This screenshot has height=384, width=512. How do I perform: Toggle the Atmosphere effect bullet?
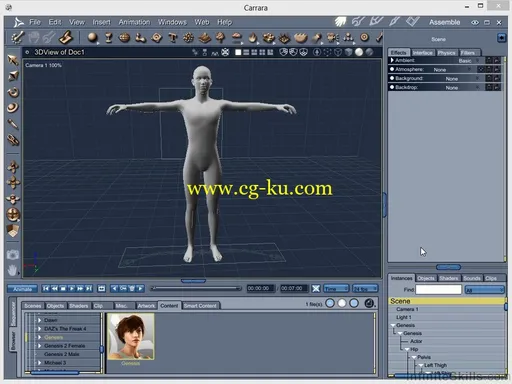tap(392, 69)
